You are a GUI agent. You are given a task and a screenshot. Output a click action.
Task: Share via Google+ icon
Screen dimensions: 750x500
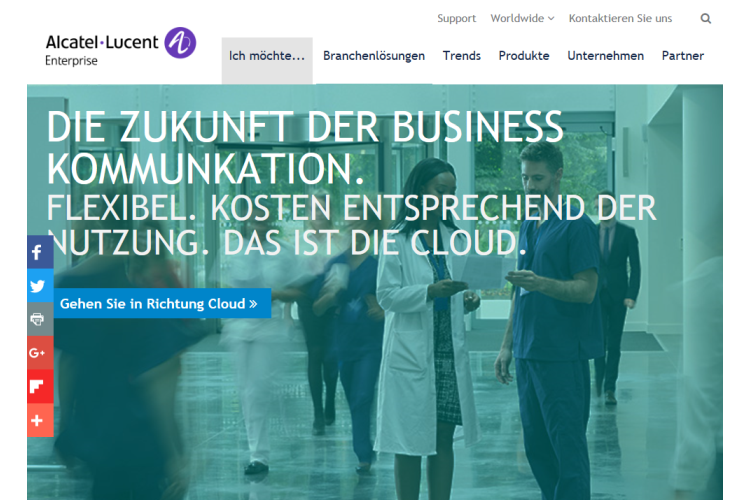[39, 353]
